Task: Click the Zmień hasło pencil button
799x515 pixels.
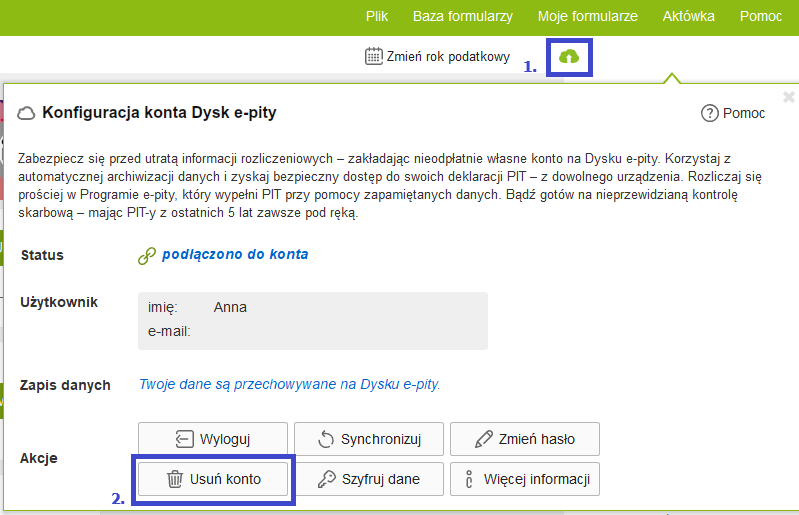Action: pyautogui.click(x=524, y=439)
